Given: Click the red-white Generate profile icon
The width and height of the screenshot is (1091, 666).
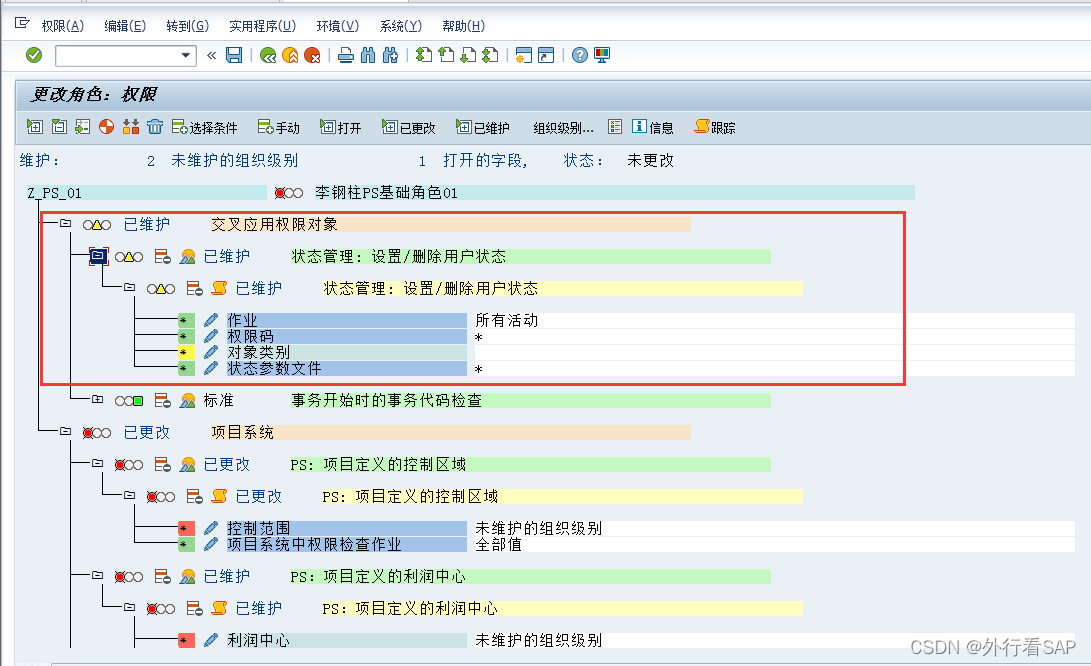Looking at the screenshot, I should [106, 127].
